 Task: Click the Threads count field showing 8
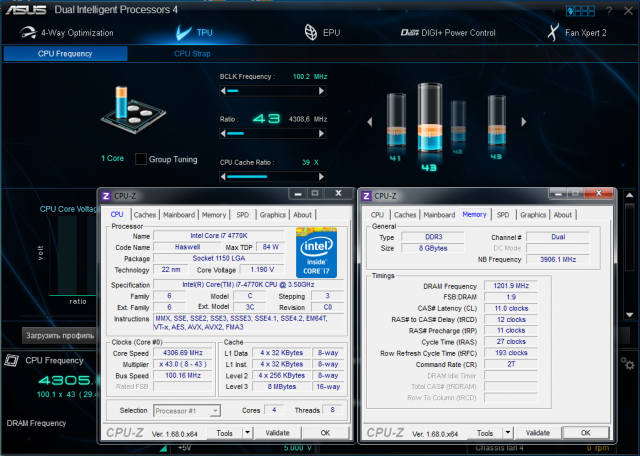click(x=332, y=410)
